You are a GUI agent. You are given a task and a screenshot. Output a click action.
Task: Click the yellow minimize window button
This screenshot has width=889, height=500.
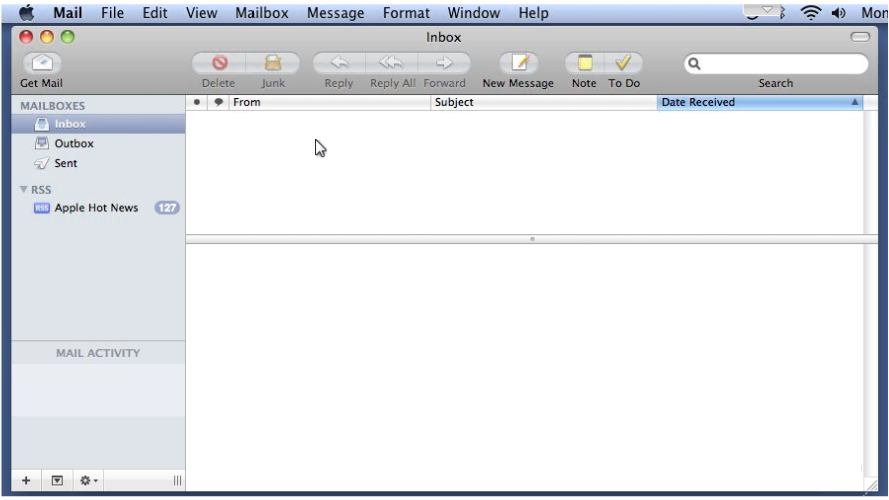click(47, 37)
